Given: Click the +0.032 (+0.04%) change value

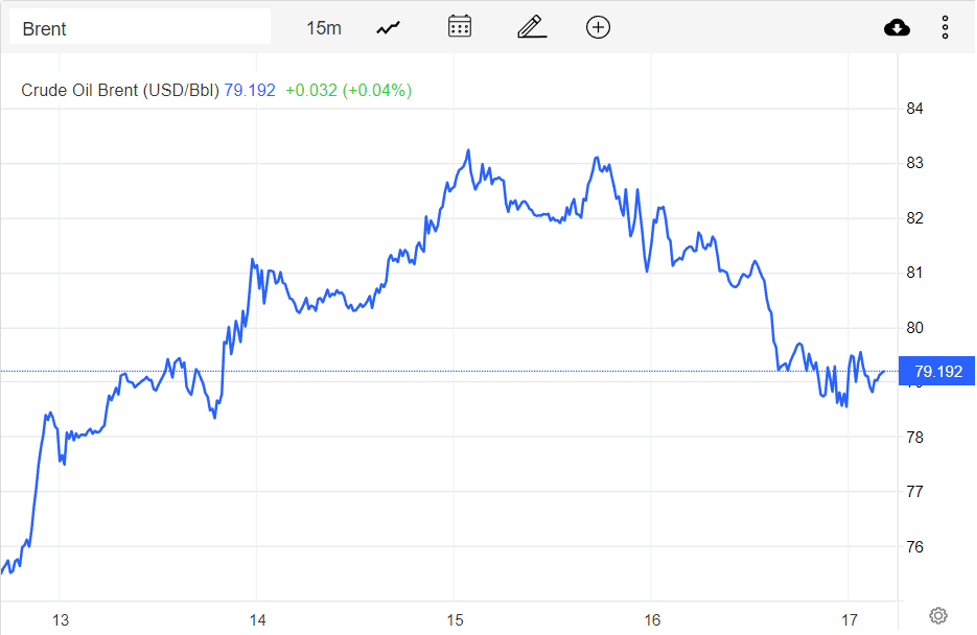Looking at the screenshot, I should click(348, 90).
